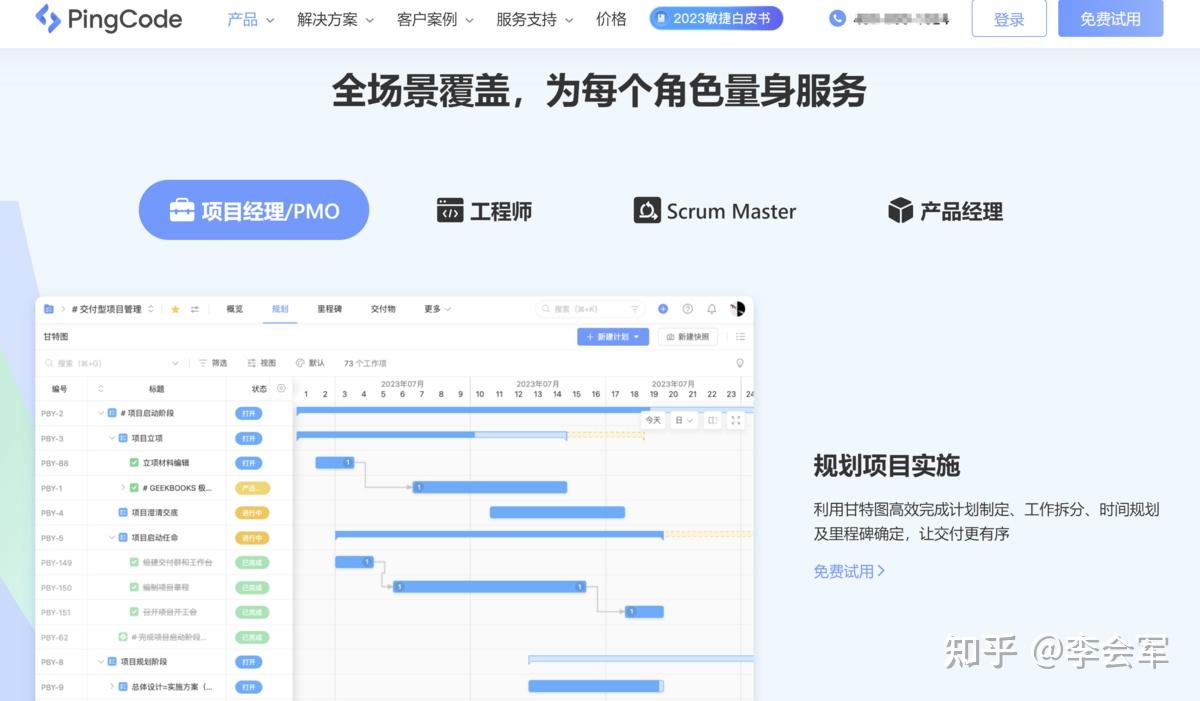Viewport: 1200px width, 701px height.
Task: Click the PingCode logo
Action: pyautogui.click(x=108, y=19)
